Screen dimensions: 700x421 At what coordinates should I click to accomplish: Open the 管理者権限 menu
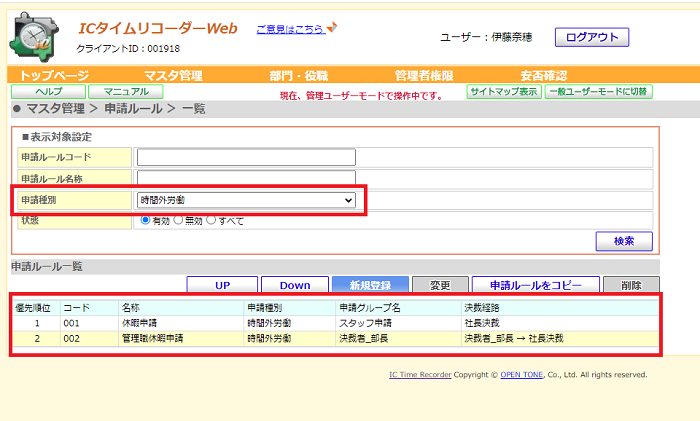[424, 75]
